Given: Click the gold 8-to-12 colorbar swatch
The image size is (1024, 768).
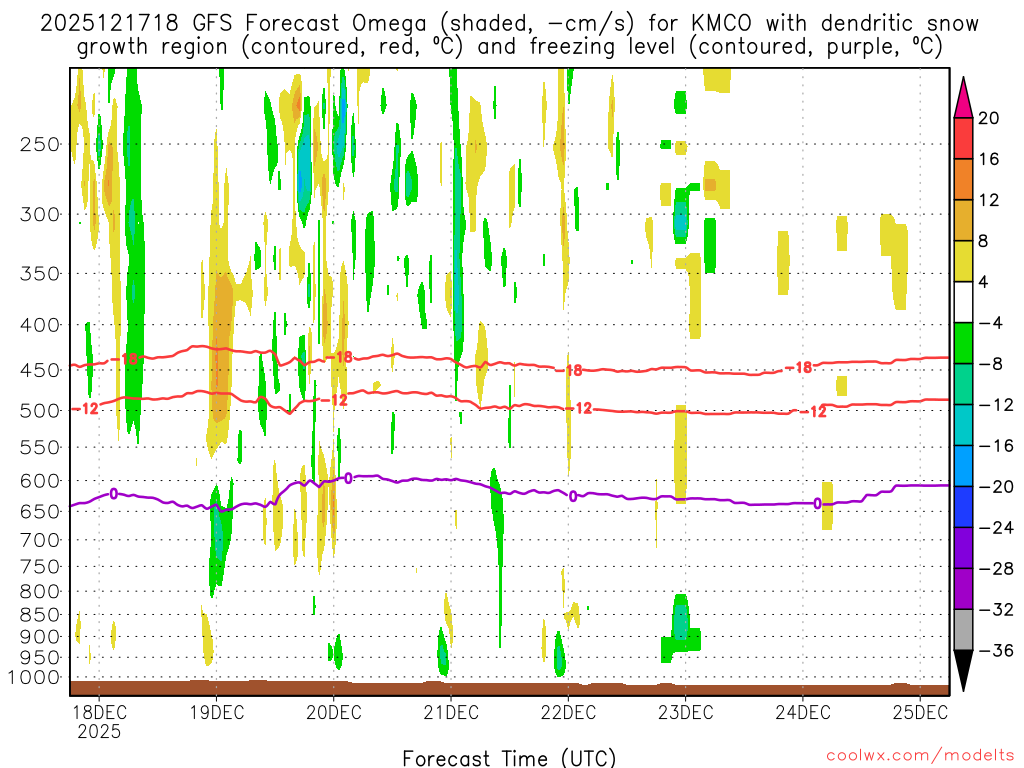Looking at the screenshot, I should (963, 221).
